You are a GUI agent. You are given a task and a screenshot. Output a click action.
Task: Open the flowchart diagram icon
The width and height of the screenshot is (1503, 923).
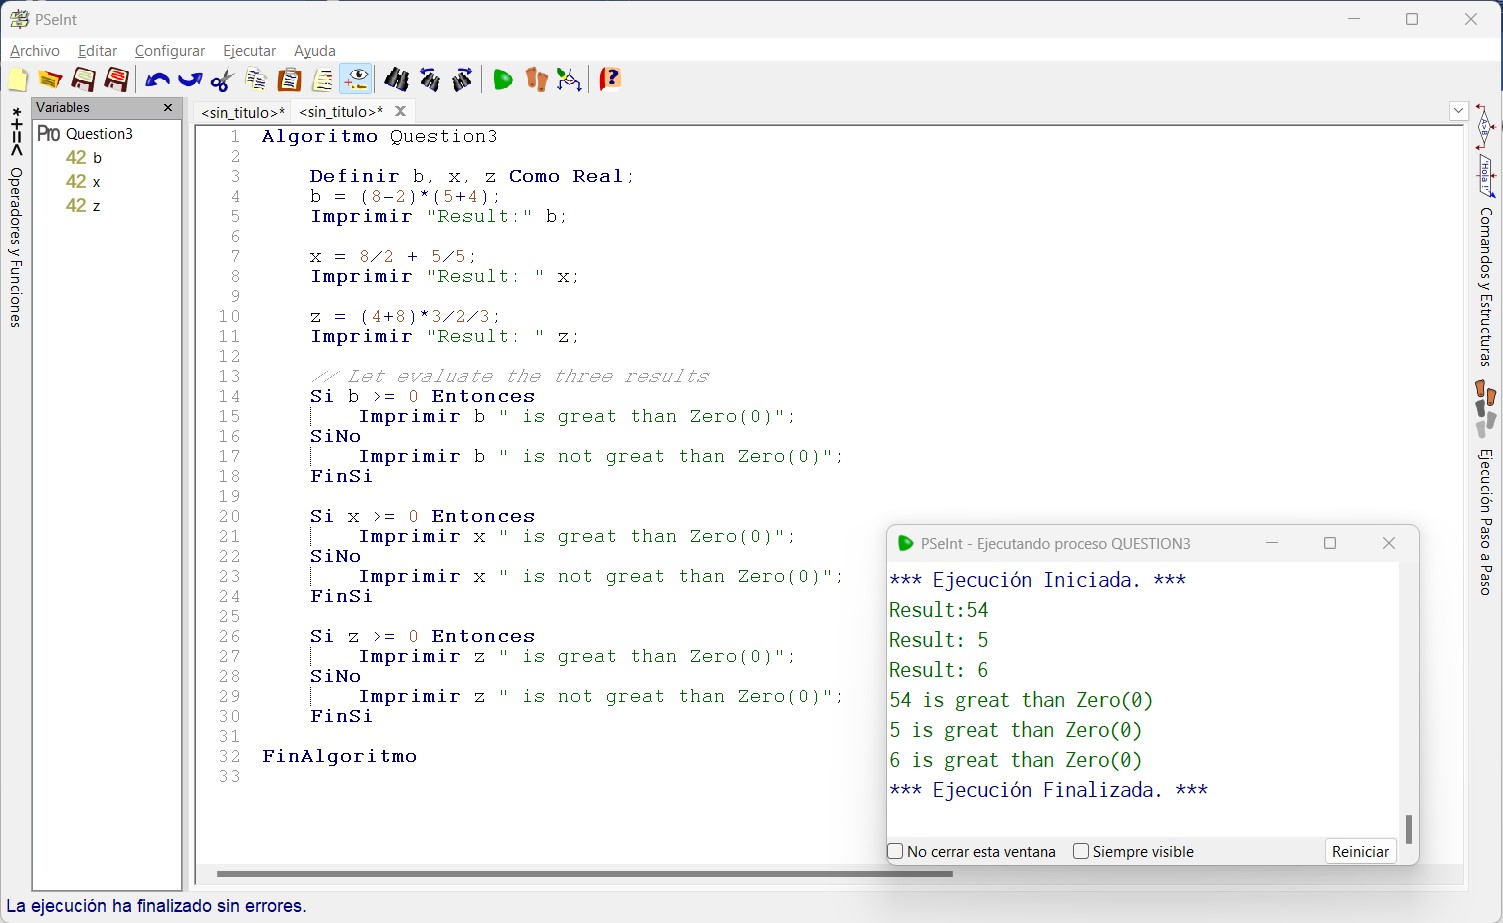[x=569, y=80]
